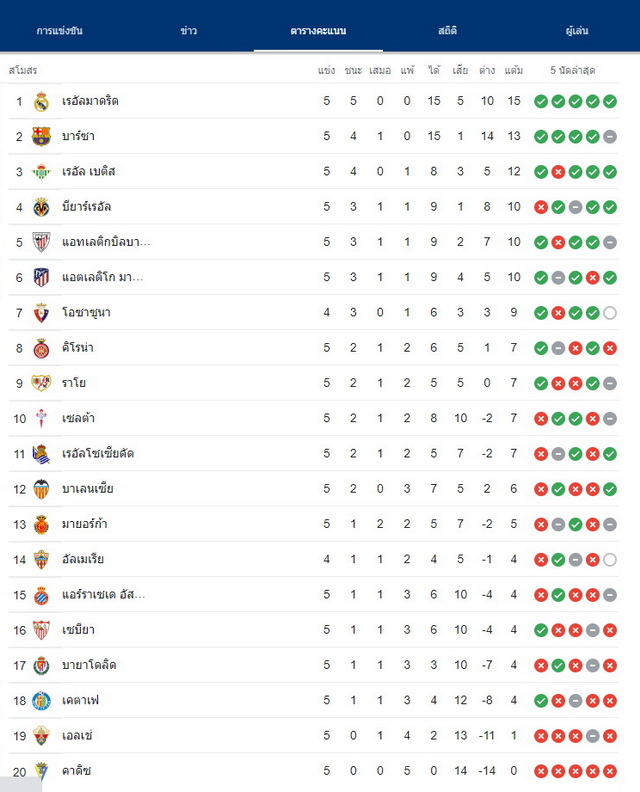Click the Real Madrid club crest
This screenshot has height=792, width=640.
tap(41, 102)
